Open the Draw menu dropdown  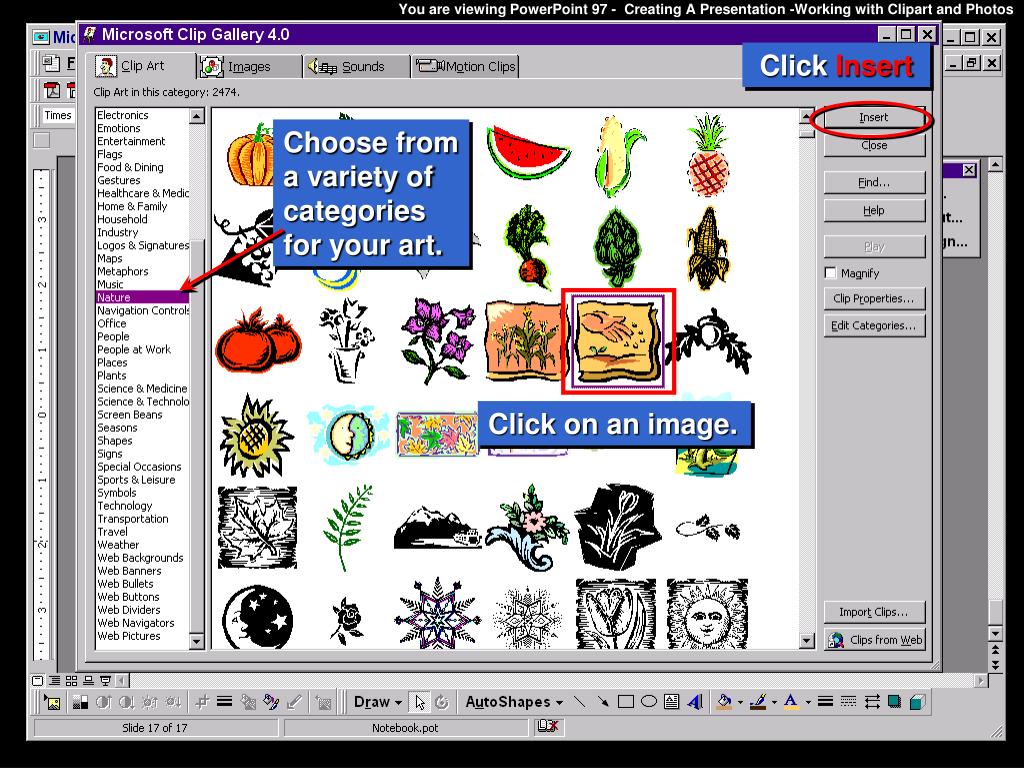(x=377, y=702)
